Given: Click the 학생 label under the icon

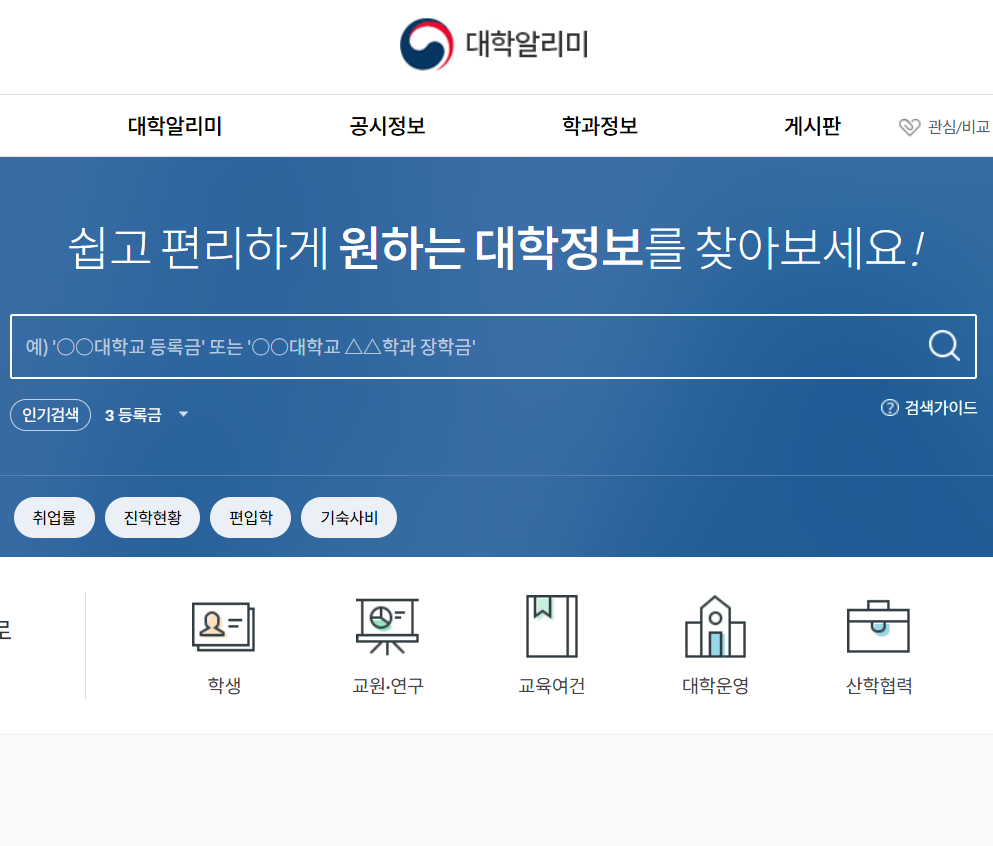Looking at the screenshot, I should (x=224, y=685).
